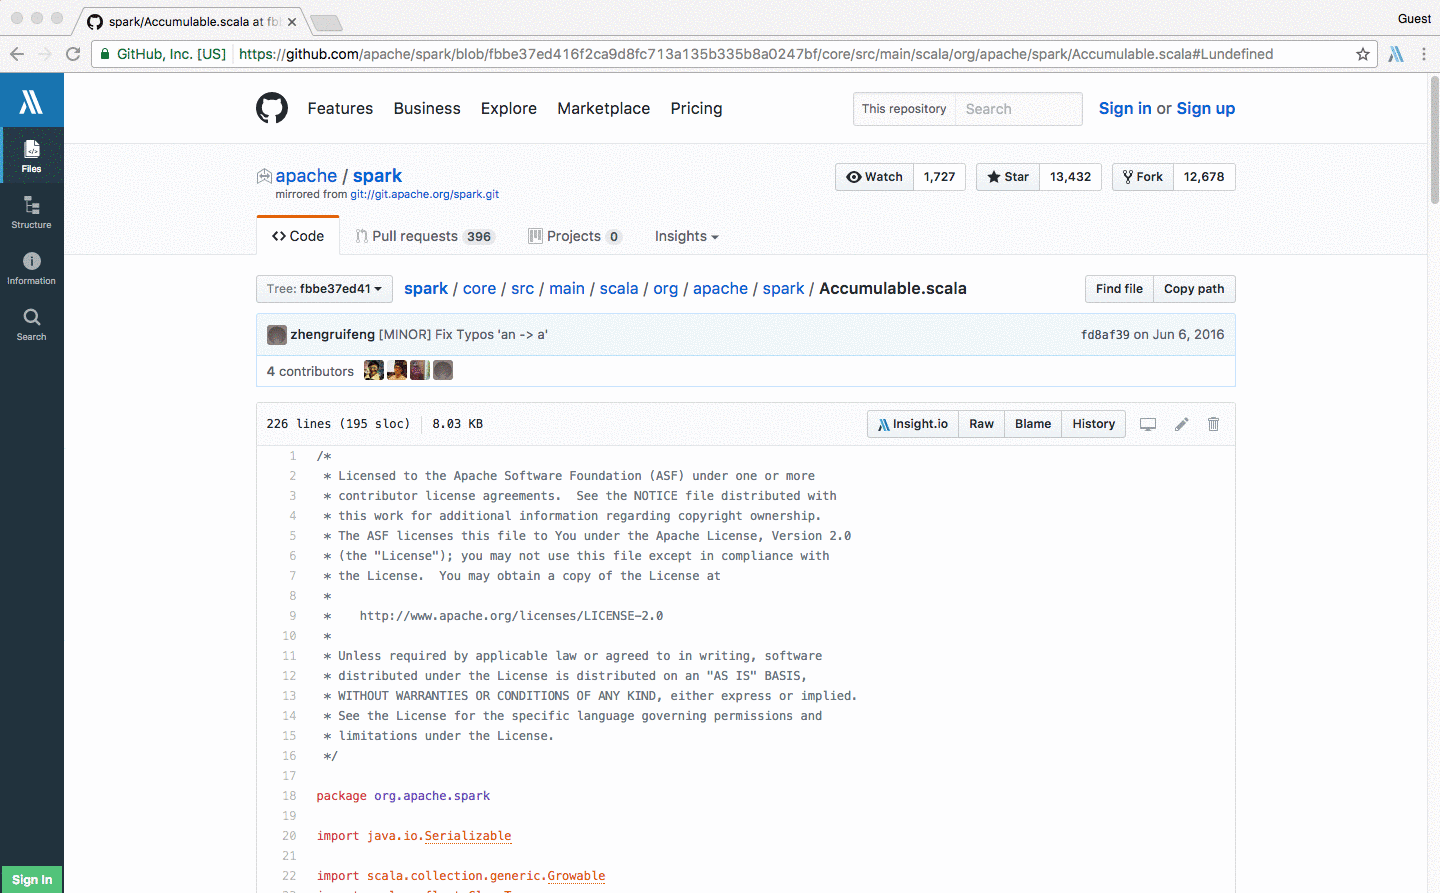Image resolution: width=1440 pixels, height=893 pixels.
Task: Click the Sign in link in header
Action: click(x=1125, y=108)
